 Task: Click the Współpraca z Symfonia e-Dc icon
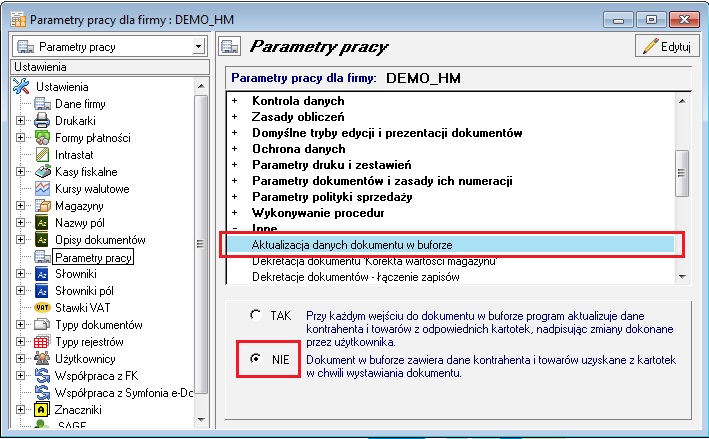42,392
